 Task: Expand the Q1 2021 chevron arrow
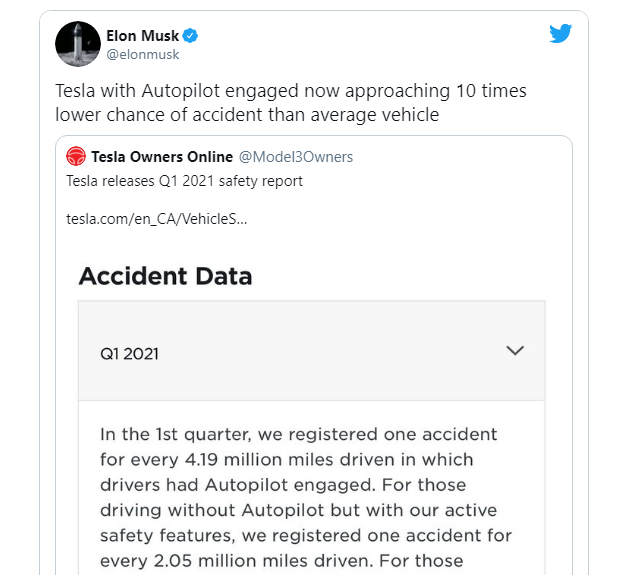515,351
